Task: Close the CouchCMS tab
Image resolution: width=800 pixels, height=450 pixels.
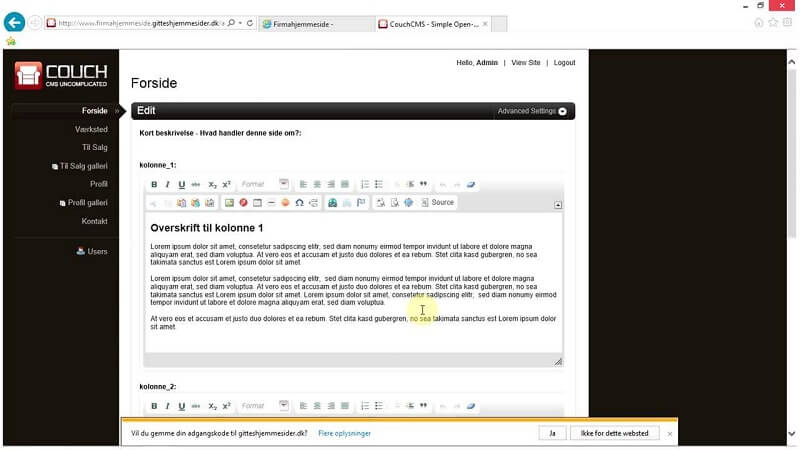Action: click(x=485, y=24)
